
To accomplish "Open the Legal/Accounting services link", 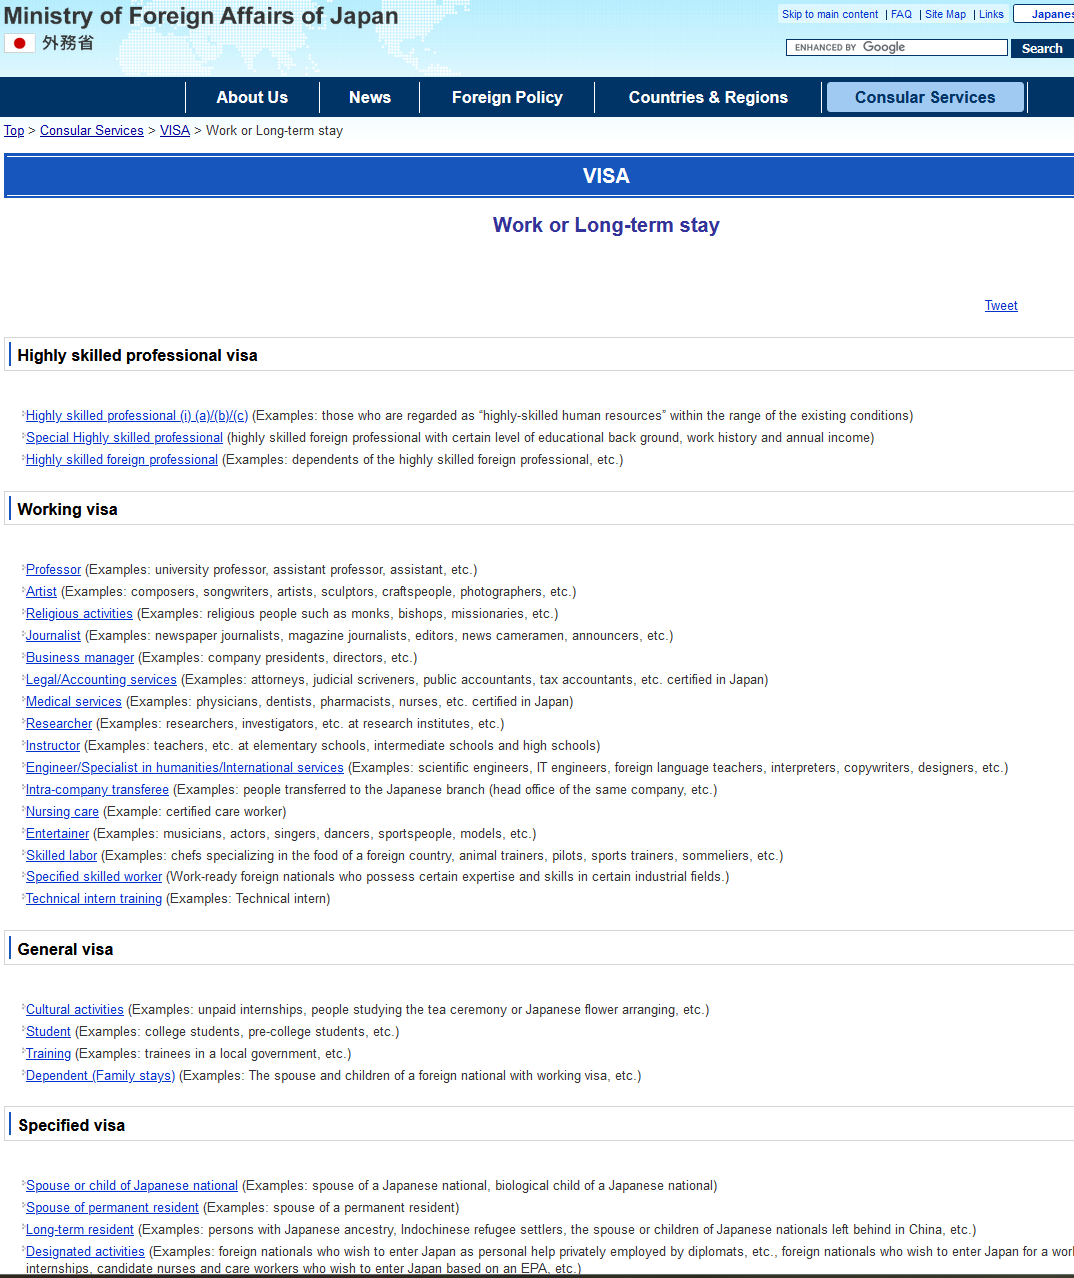I will (101, 680).
